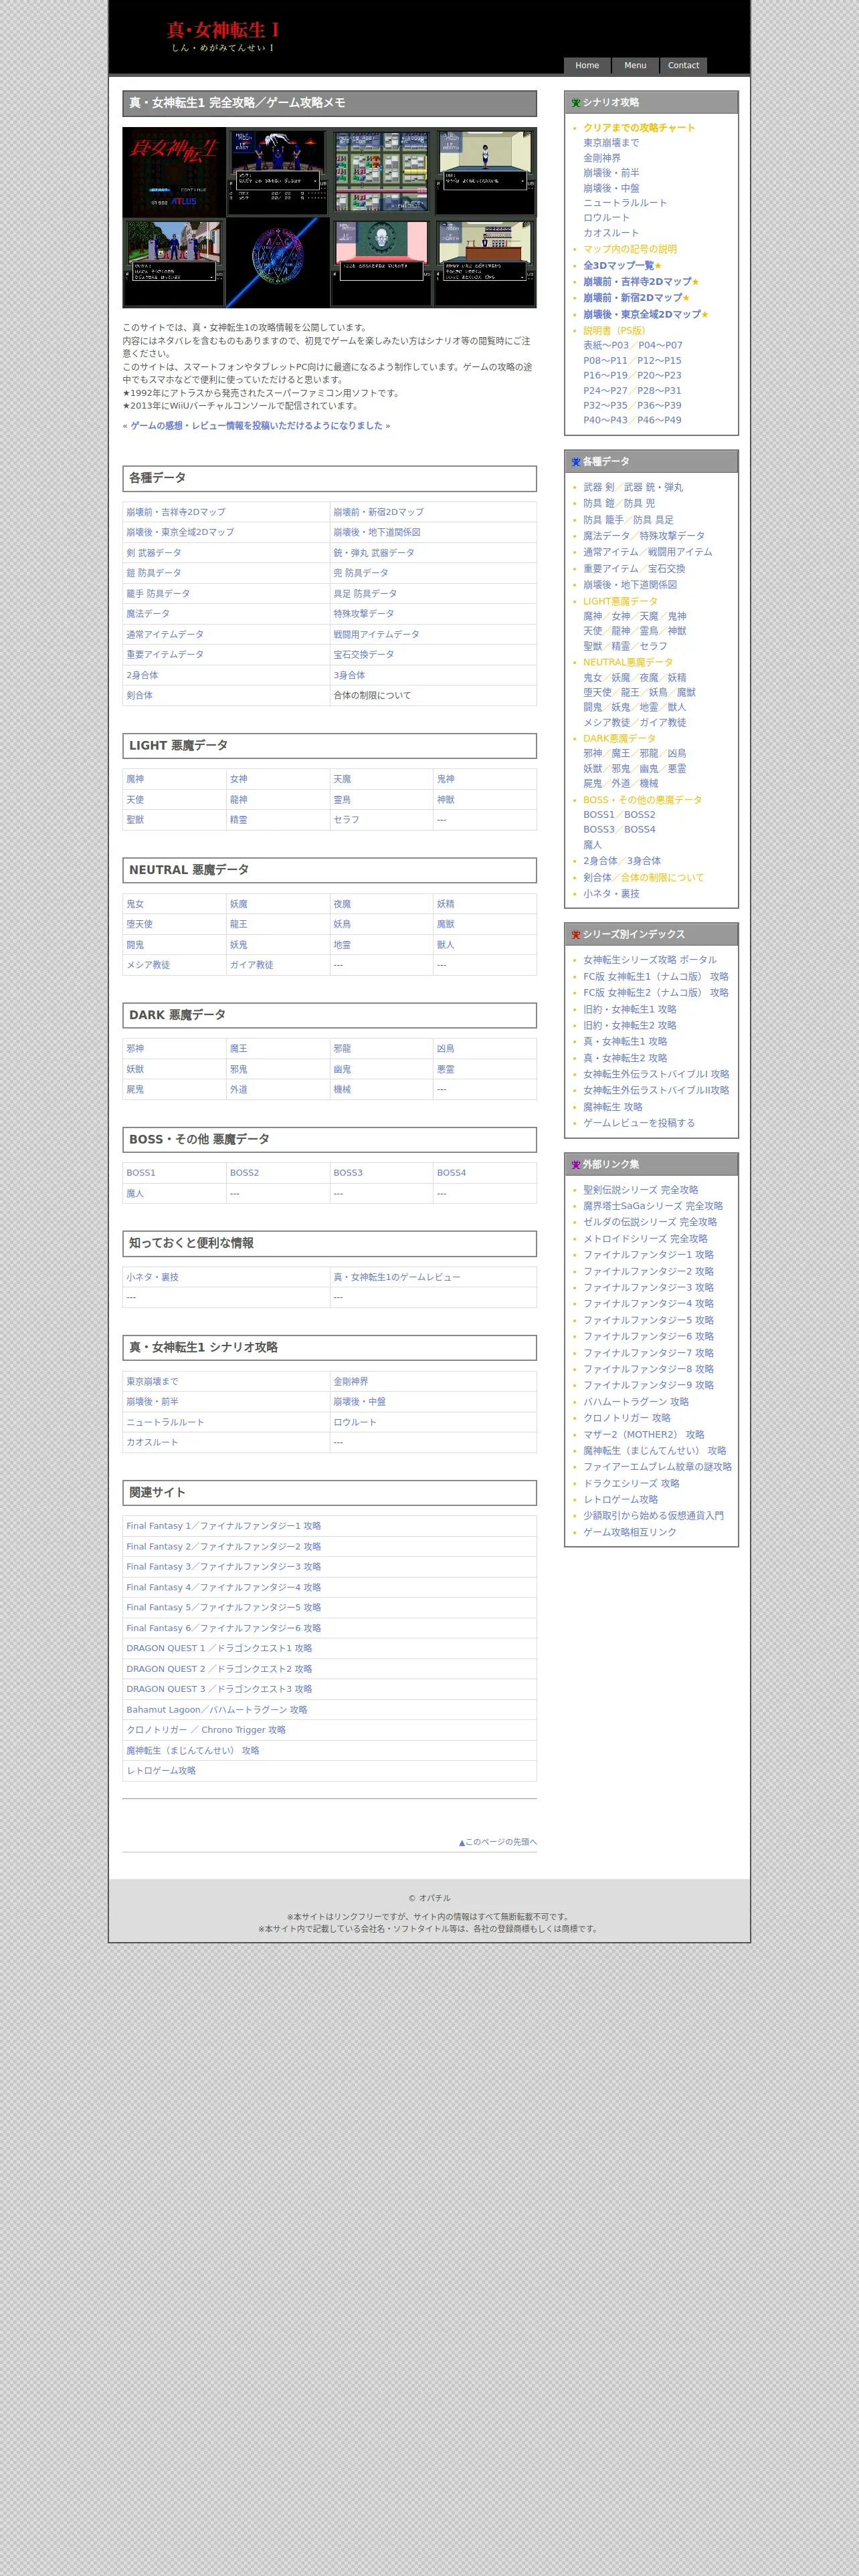The image size is (859, 2576).
Task: Open 剣 武器データ table link
Action: tap(154, 553)
